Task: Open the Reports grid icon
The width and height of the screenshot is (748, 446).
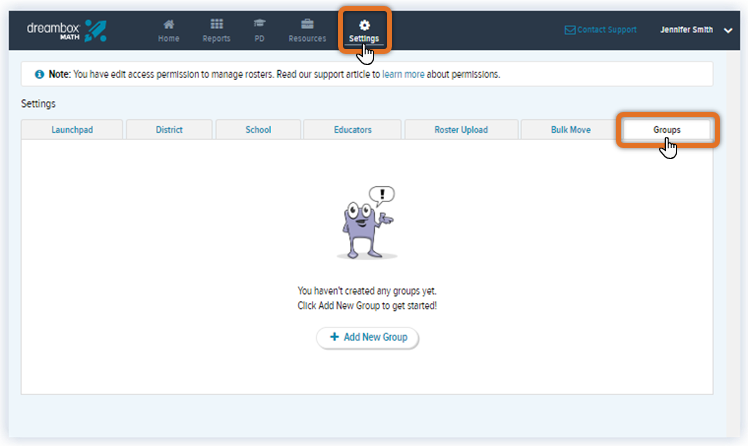Action: (216, 25)
